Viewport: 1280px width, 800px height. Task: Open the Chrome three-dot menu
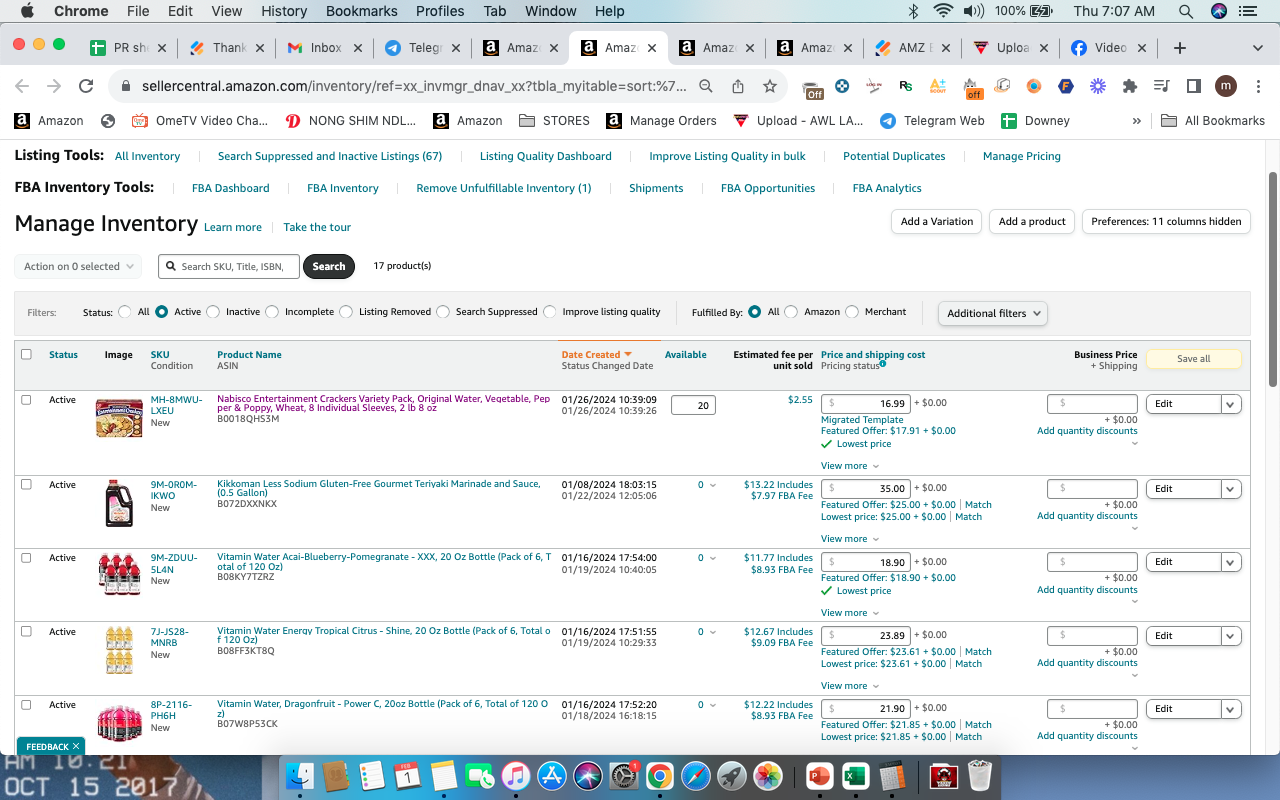pyautogui.click(x=1258, y=86)
